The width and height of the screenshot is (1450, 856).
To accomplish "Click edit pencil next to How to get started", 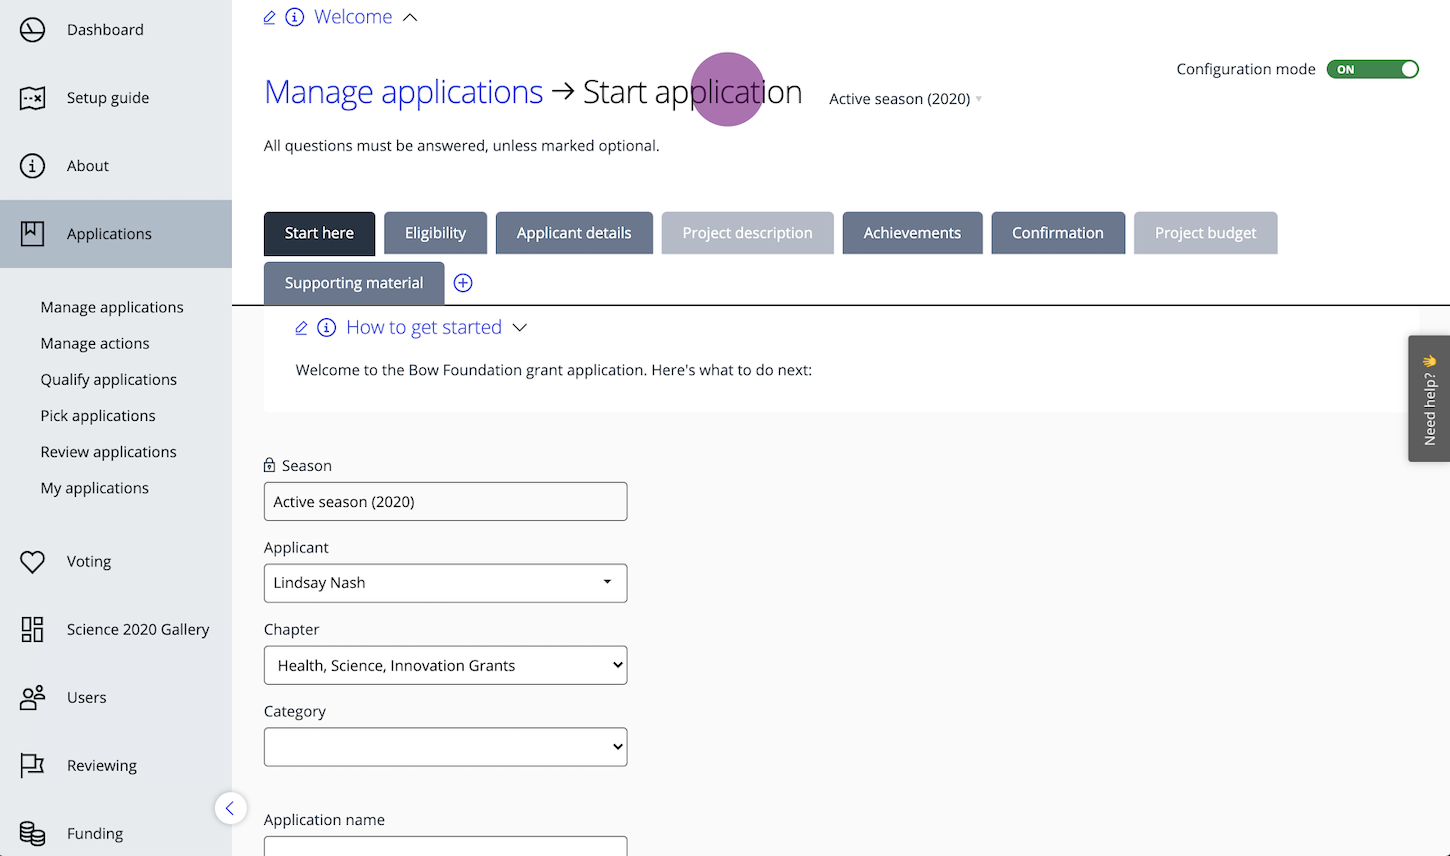I will click(301, 328).
